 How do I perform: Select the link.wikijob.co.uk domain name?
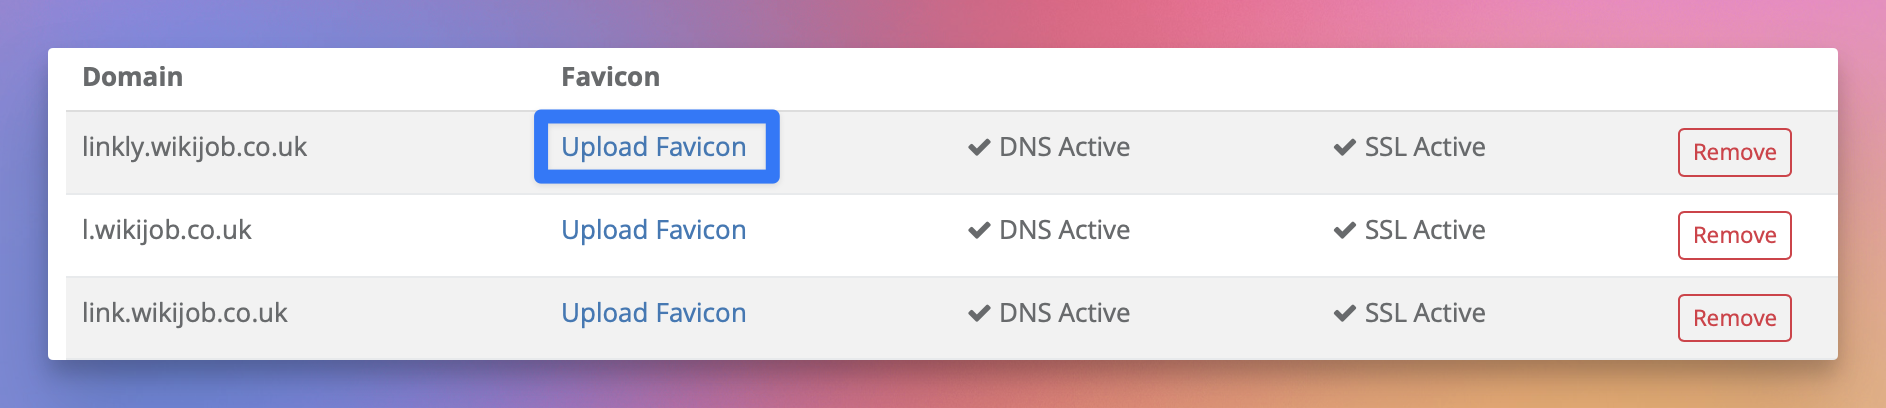[x=184, y=313]
